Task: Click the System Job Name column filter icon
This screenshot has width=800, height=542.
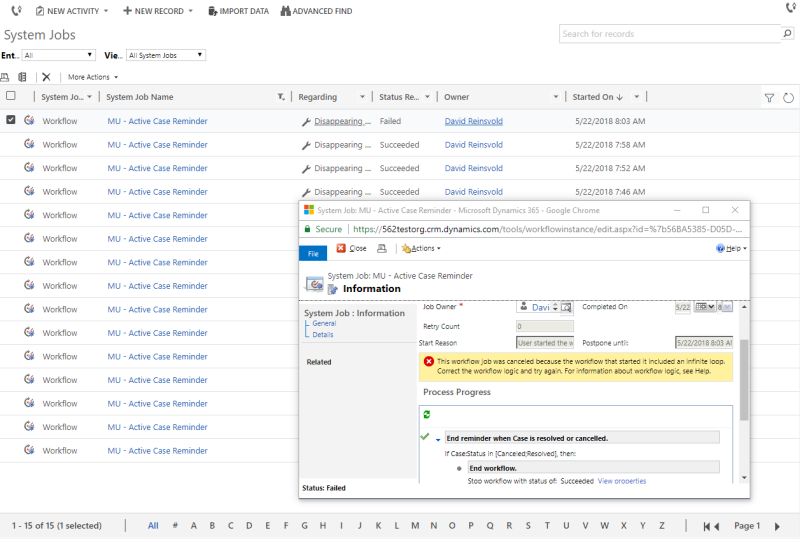Action: [281, 97]
